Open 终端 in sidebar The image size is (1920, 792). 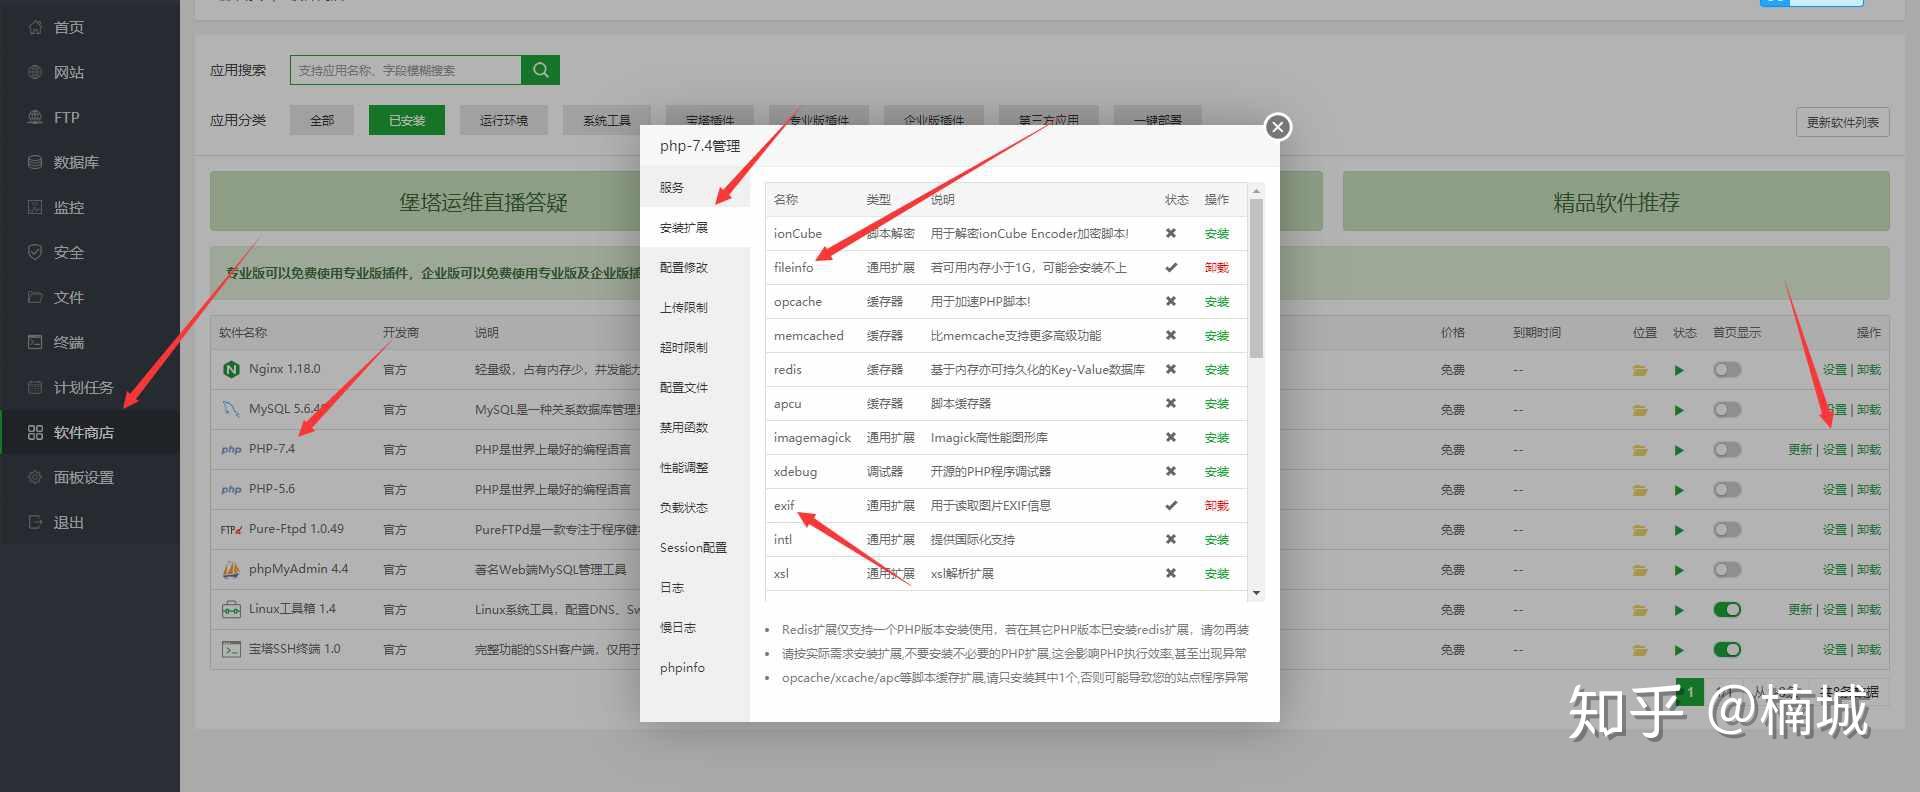pos(68,342)
